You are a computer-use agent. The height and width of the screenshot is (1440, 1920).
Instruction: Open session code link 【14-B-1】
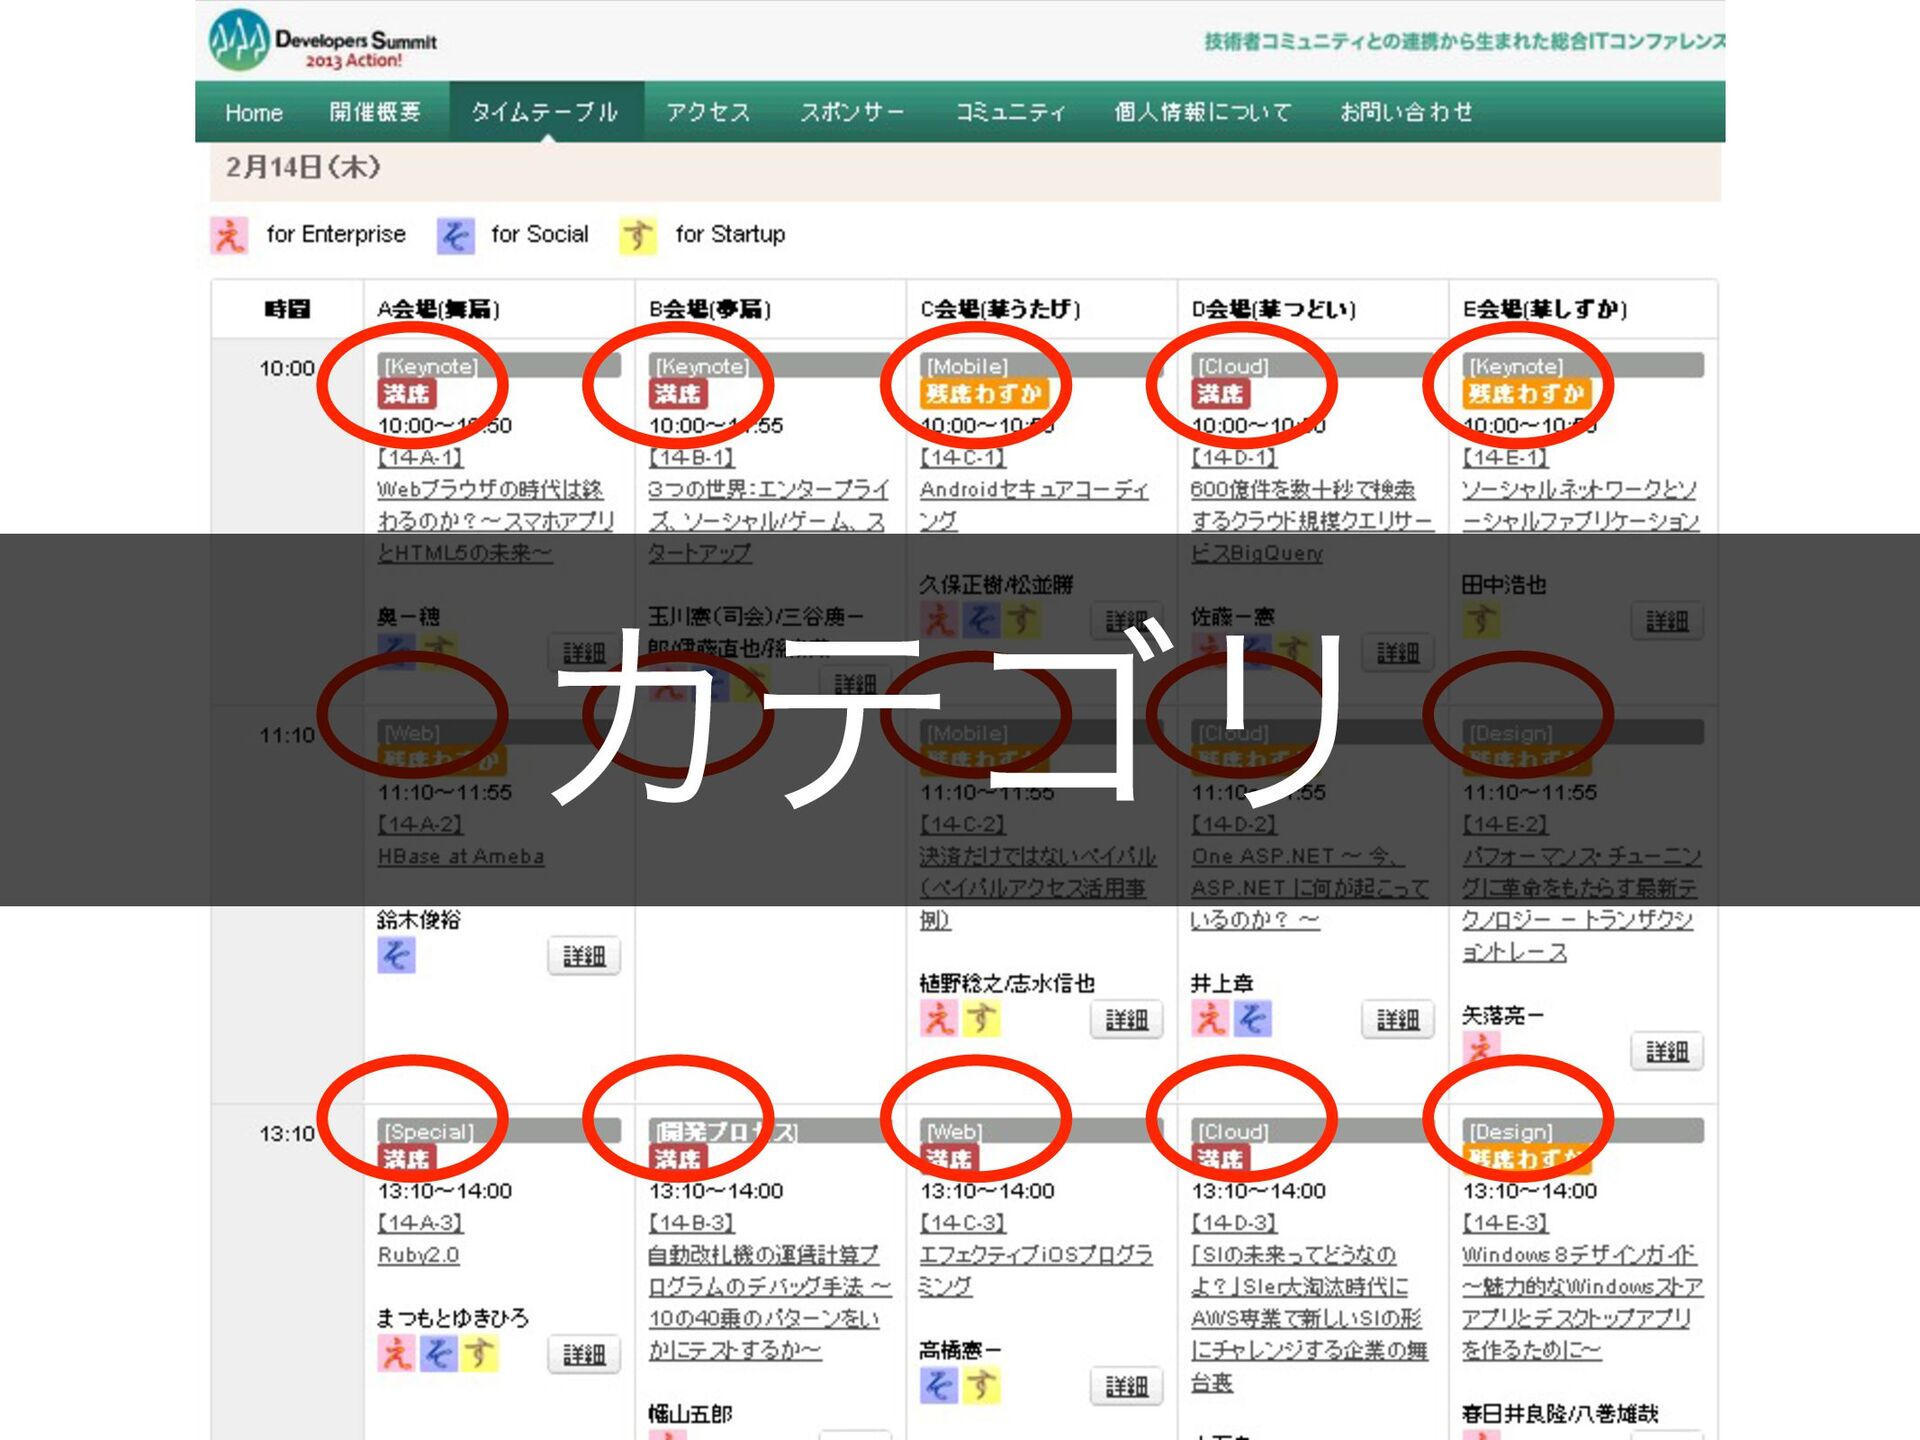point(692,458)
